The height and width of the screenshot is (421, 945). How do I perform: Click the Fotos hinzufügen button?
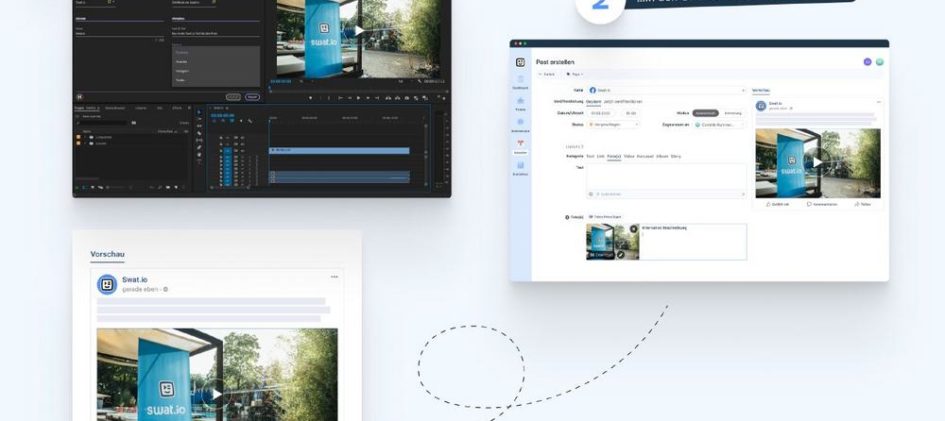605,217
